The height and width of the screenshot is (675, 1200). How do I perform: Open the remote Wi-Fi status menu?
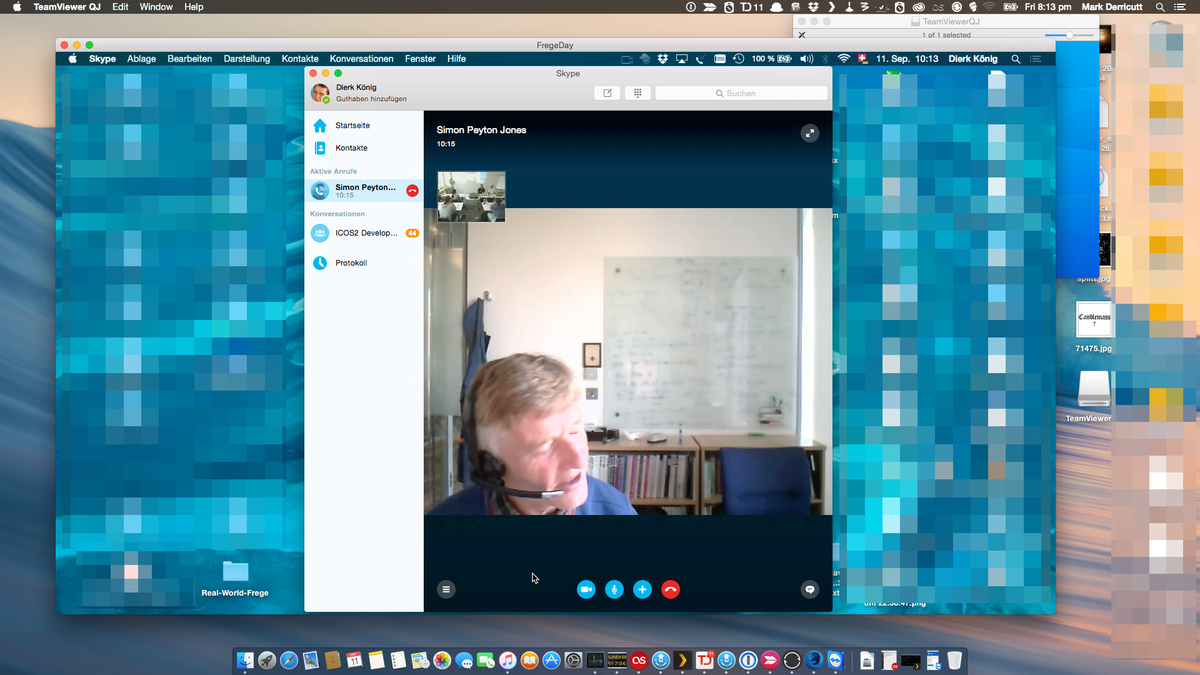pos(843,59)
